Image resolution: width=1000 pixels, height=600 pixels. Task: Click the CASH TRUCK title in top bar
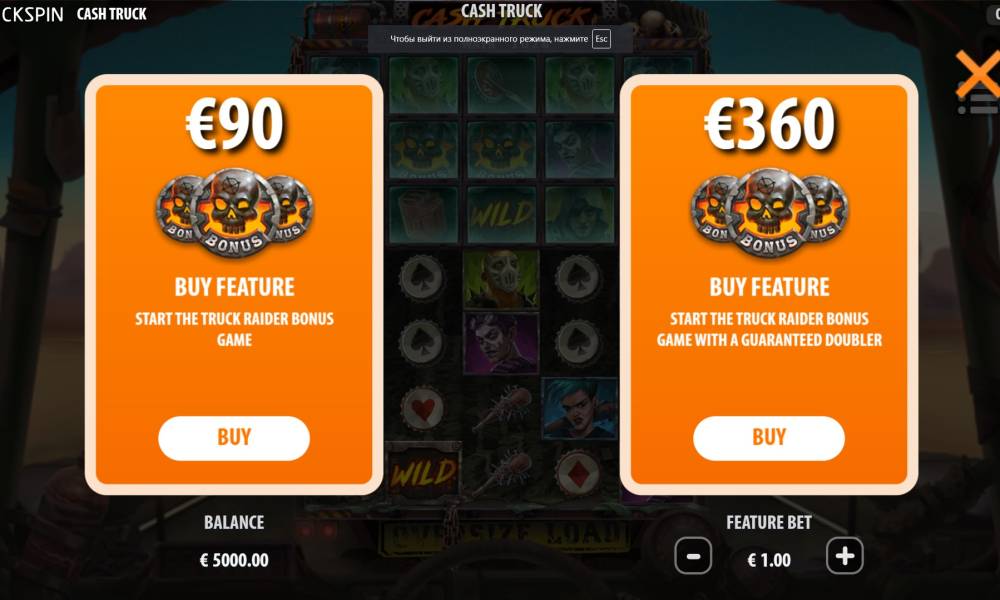point(112,14)
